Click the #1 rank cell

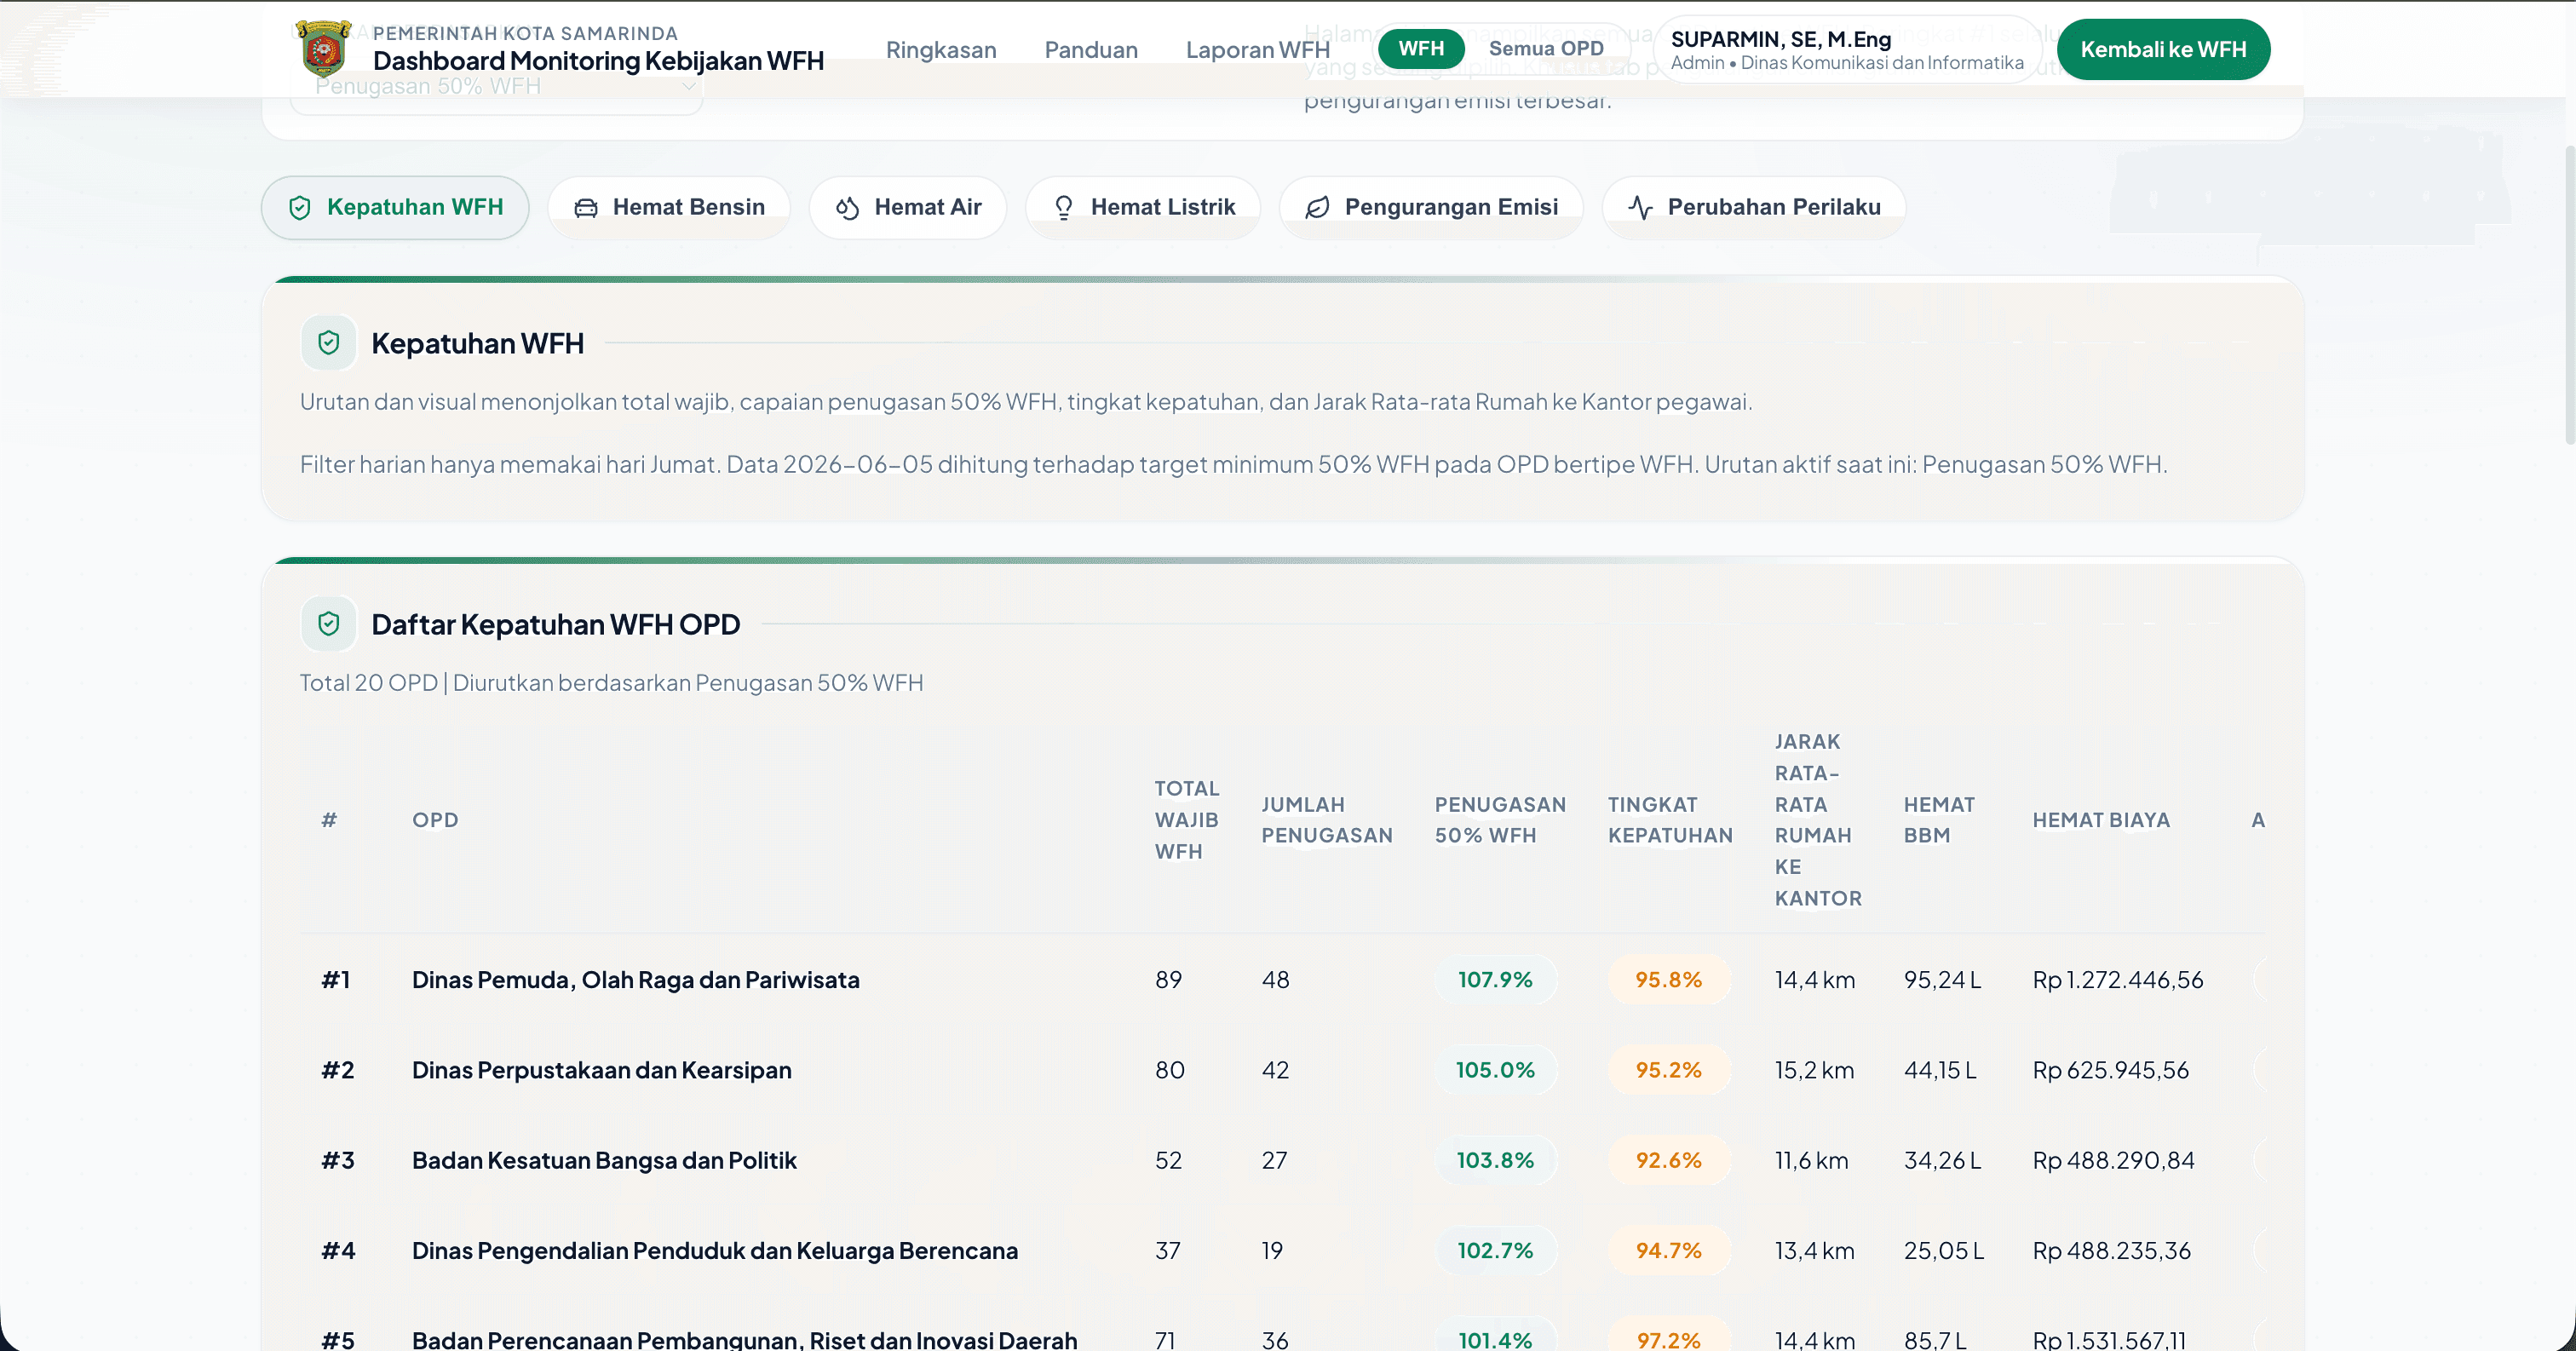[x=336, y=980]
